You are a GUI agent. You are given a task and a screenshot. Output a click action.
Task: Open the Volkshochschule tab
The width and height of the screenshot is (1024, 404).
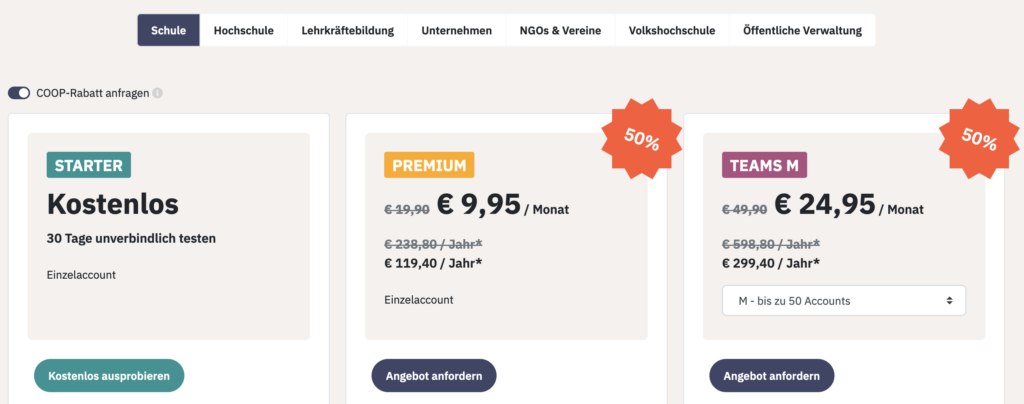pyautogui.click(x=672, y=30)
